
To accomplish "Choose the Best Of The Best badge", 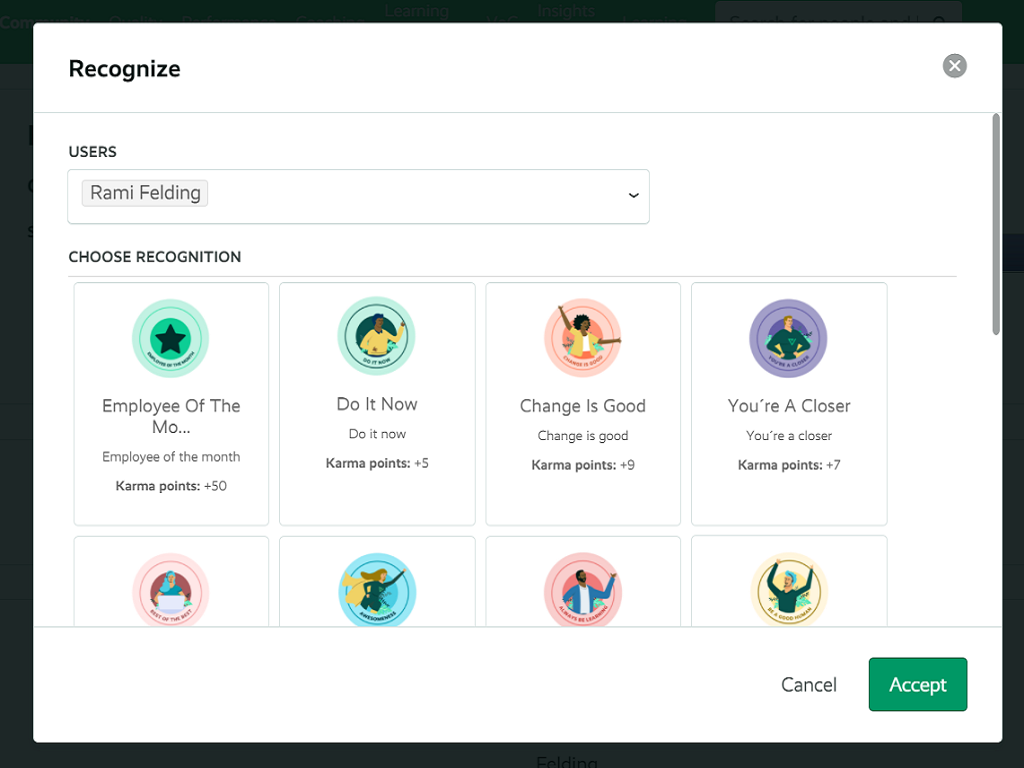I will 171,592.
